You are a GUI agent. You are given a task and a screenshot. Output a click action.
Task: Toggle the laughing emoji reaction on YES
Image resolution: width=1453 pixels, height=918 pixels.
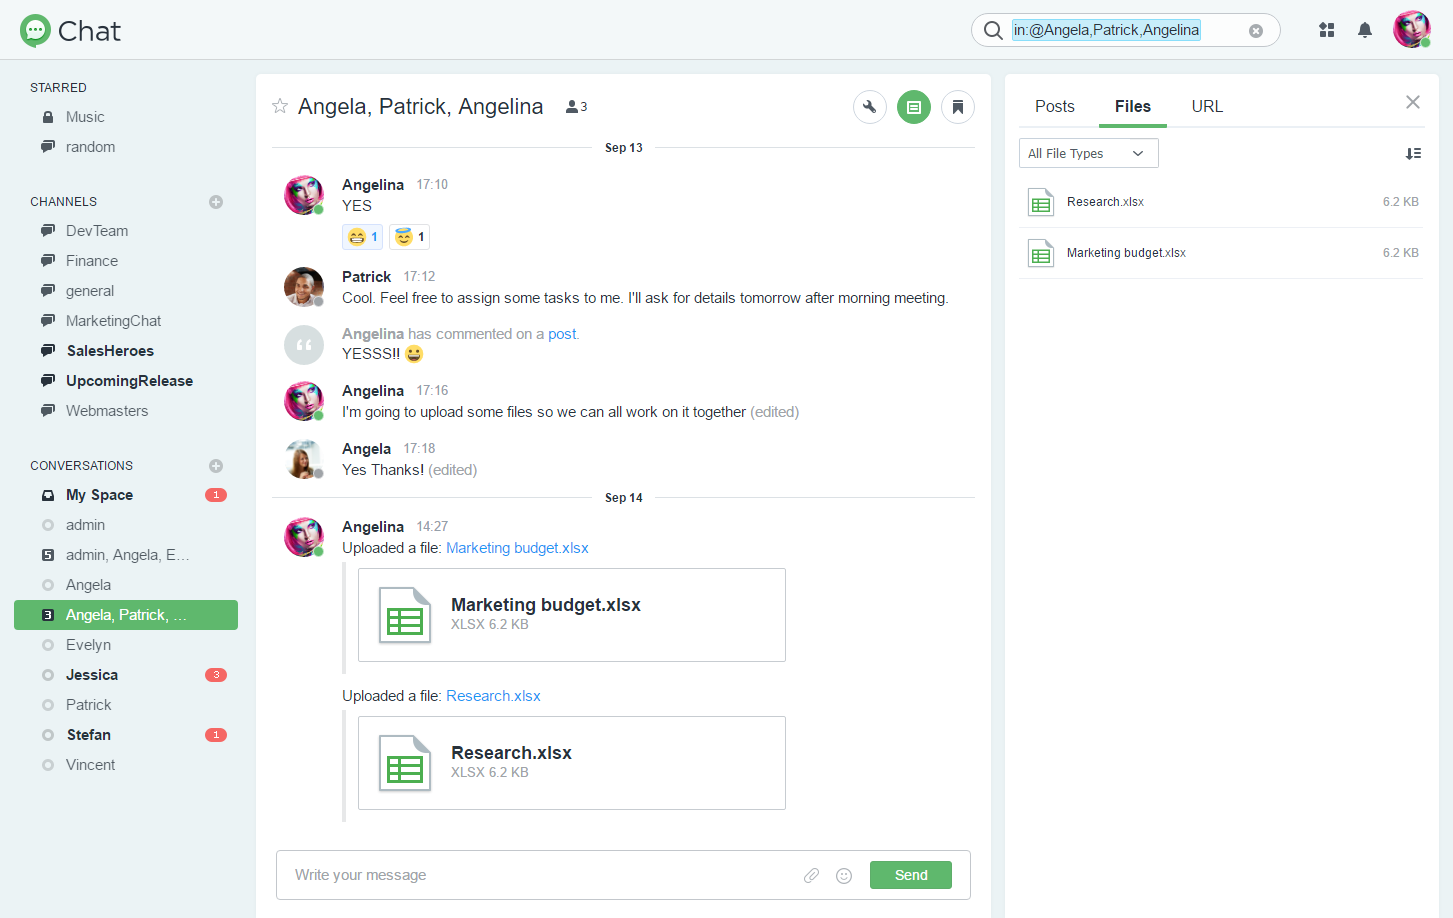pos(362,237)
